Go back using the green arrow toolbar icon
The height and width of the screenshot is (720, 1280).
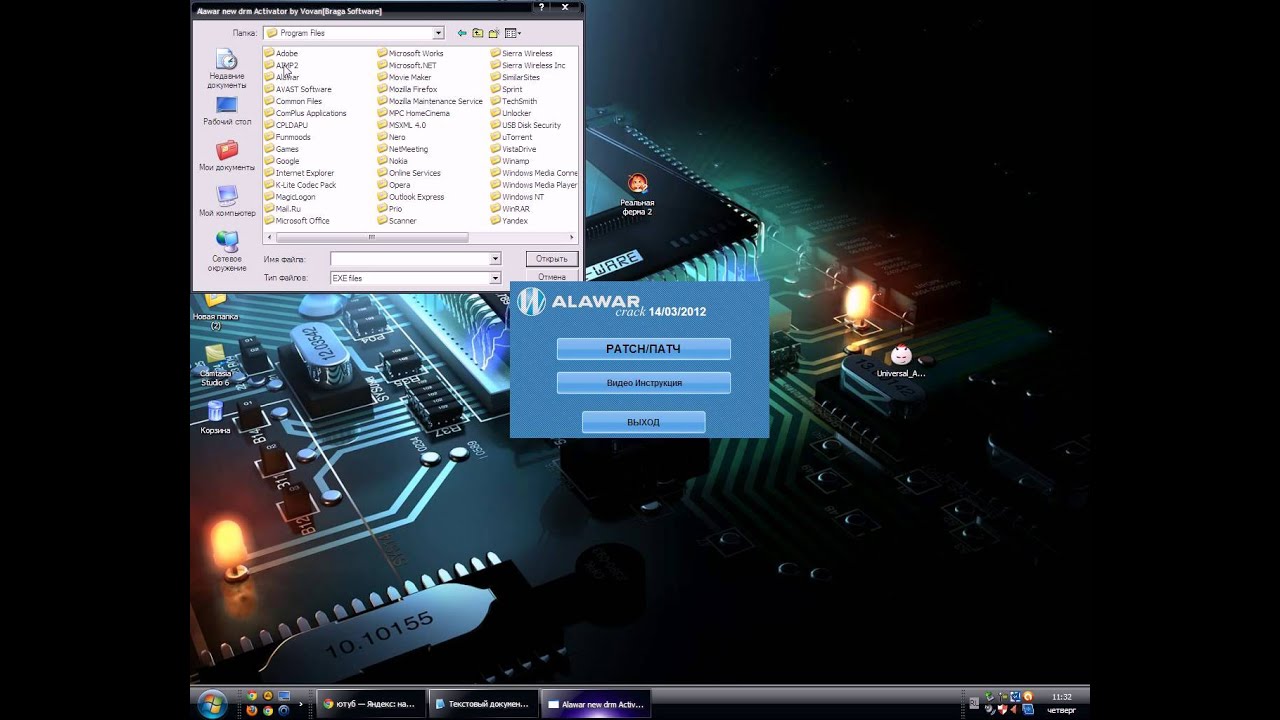pos(462,33)
